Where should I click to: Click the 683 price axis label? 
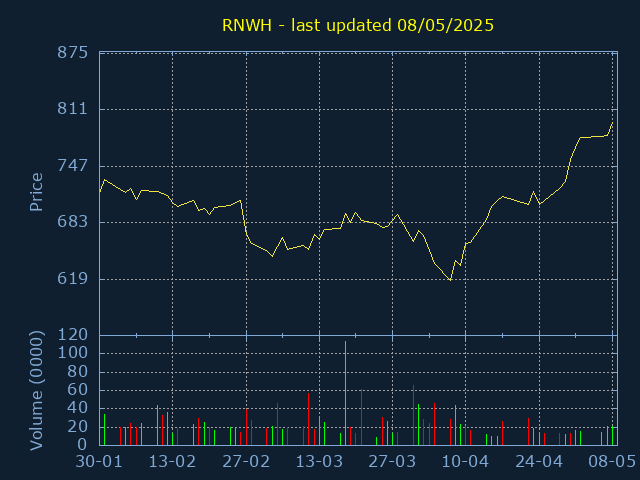click(73, 222)
